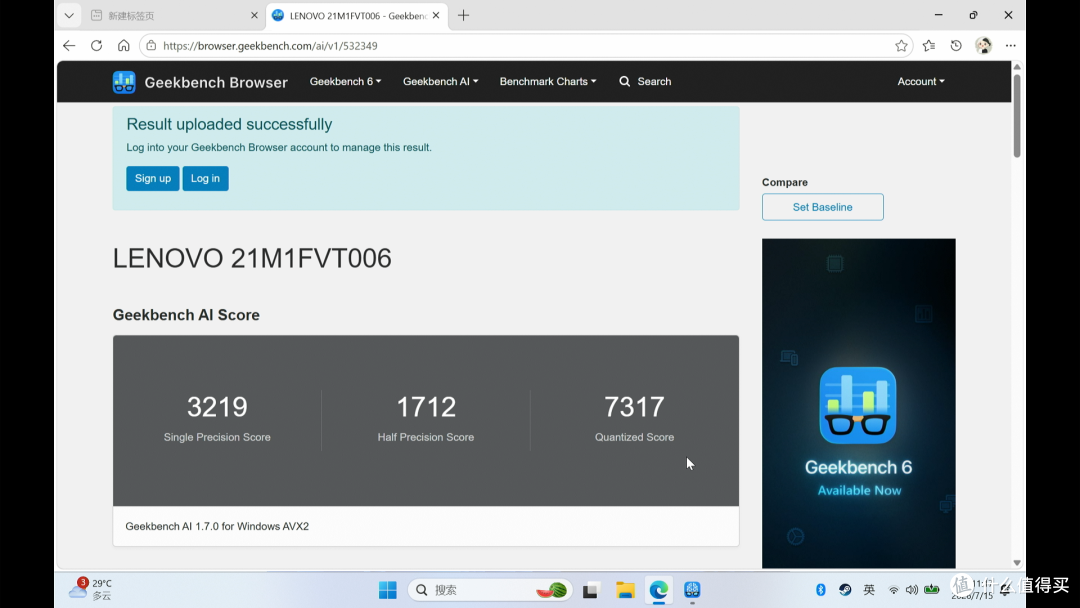The height and width of the screenshot is (608, 1080).
Task: Click the LENOVO 21M1FVT006 heading
Action: click(252, 258)
